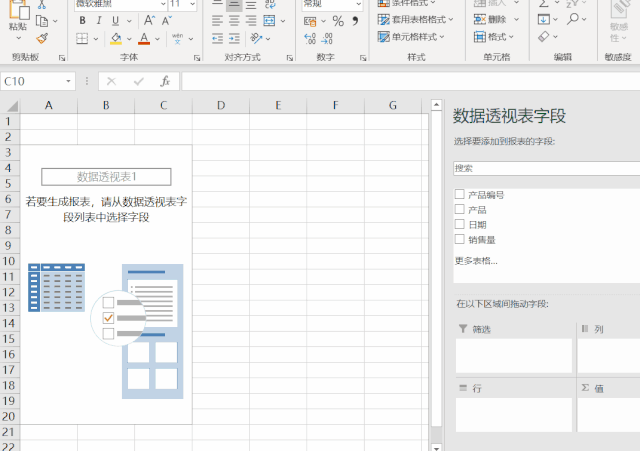The width and height of the screenshot is (640, 451).
Task: Apply accounting number format icon
Action: (310, 21)
